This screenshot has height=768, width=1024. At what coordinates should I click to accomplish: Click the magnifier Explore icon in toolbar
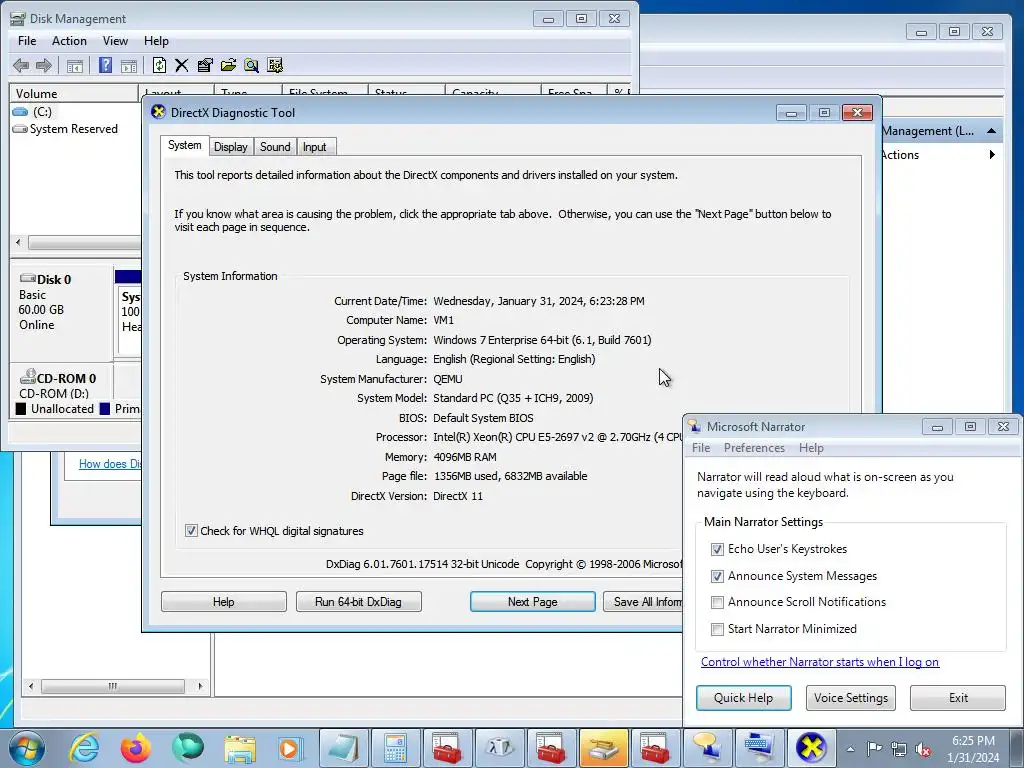coord(251,65)
